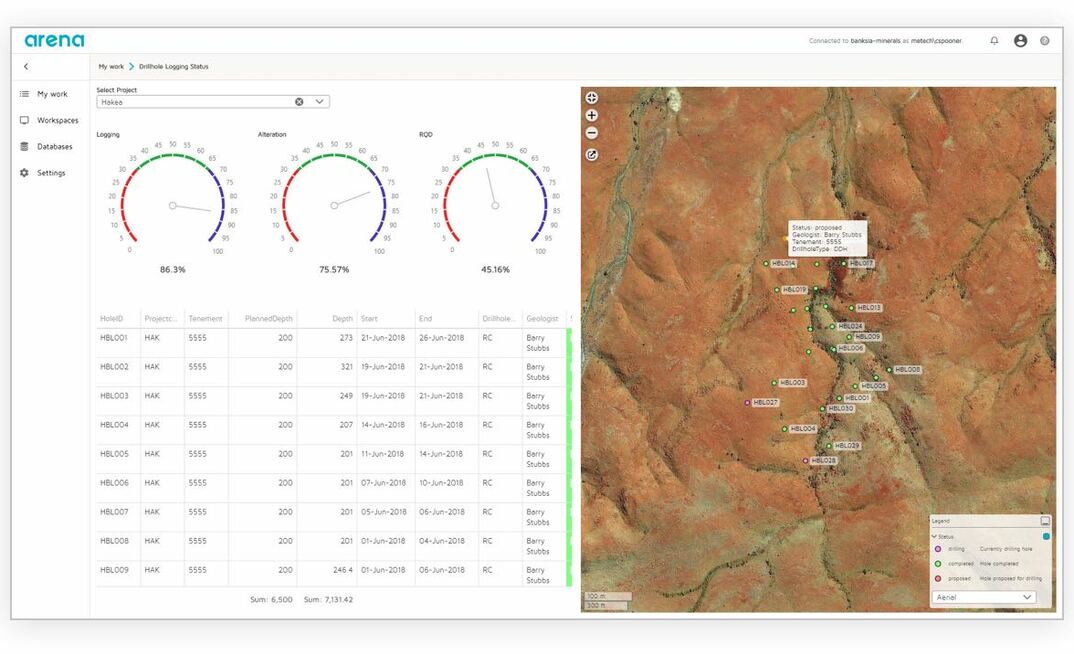Open the Select Project dropdown
Image resolution: width=1074 pixels, height=654 pixels.
click(x=319, y=101)
